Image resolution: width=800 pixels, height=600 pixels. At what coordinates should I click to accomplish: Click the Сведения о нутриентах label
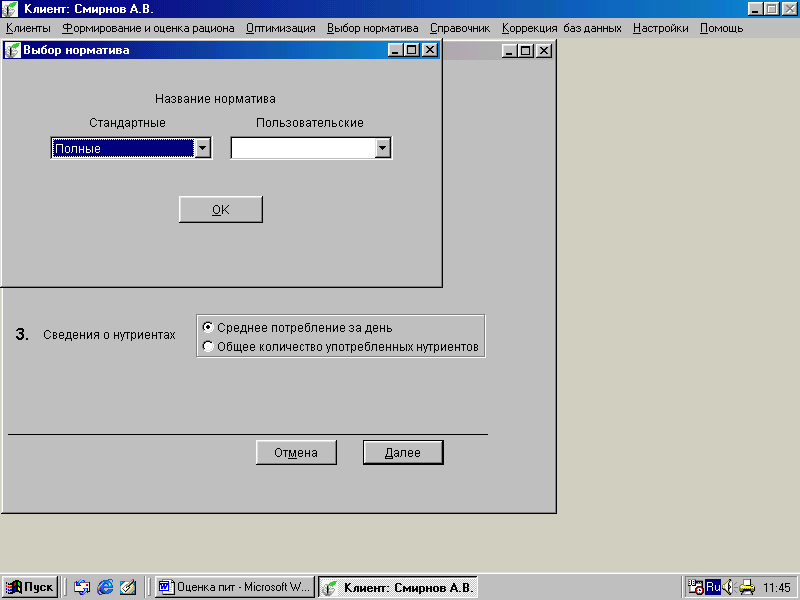pos(109,335)
